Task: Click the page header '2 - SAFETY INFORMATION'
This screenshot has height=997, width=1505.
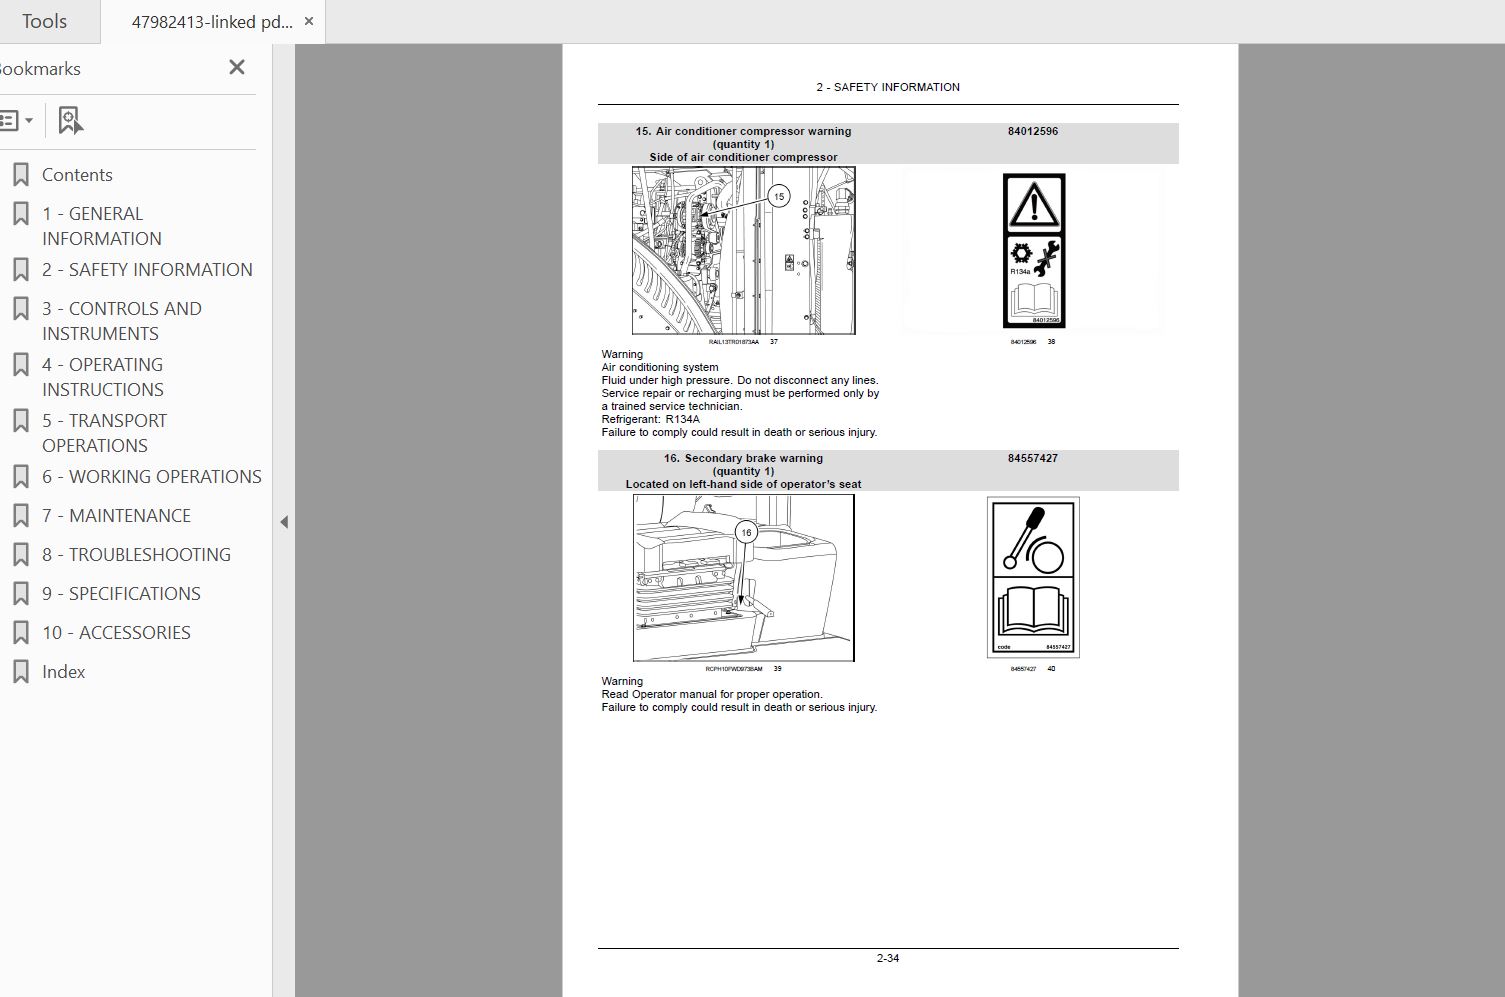Action: coord(888,87)
